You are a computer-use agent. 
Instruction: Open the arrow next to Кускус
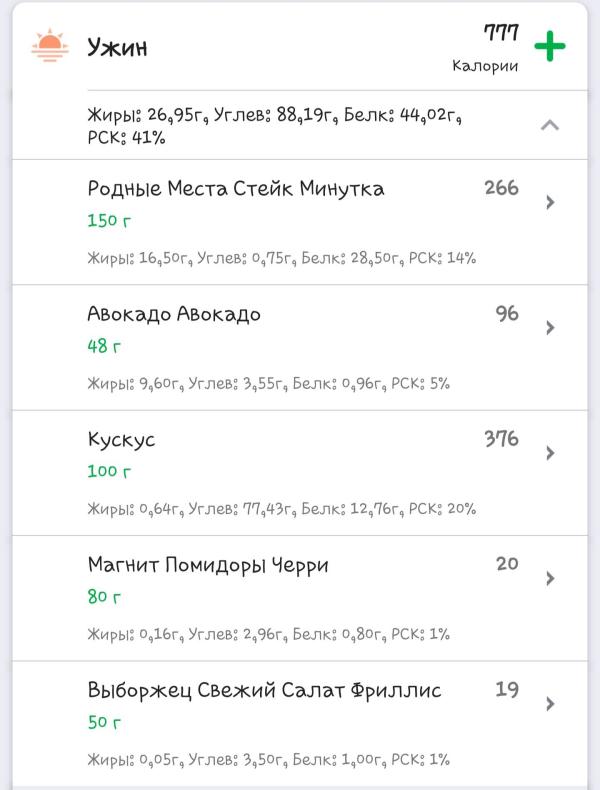point(550,453)
